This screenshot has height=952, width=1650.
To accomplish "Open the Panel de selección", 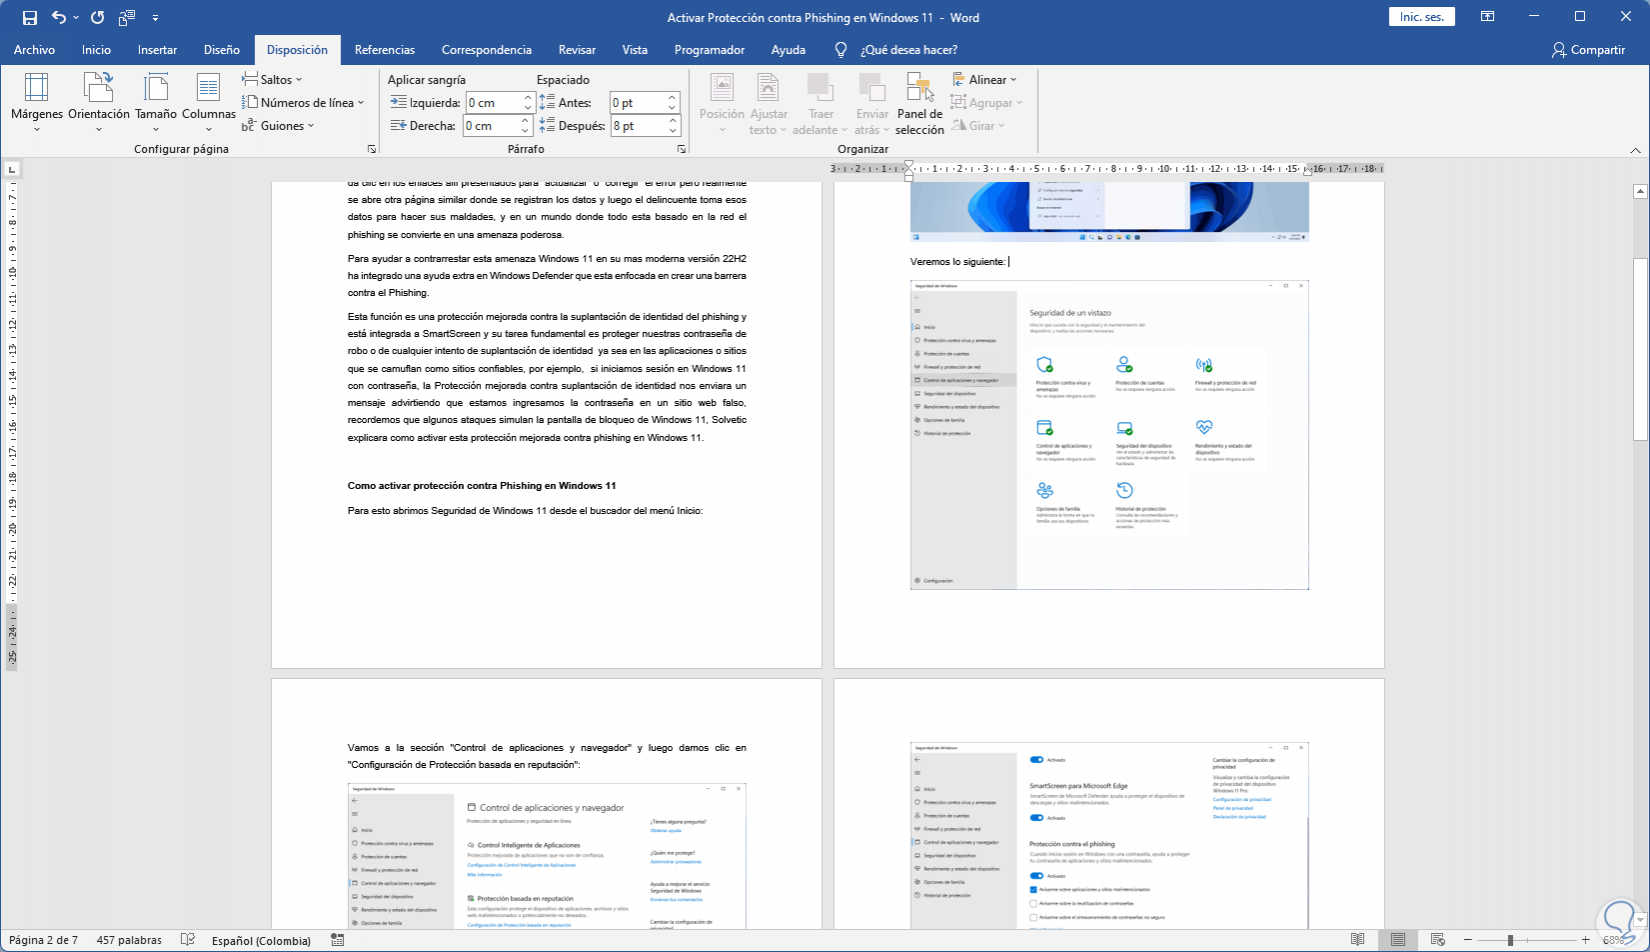I will pos(920,103).
